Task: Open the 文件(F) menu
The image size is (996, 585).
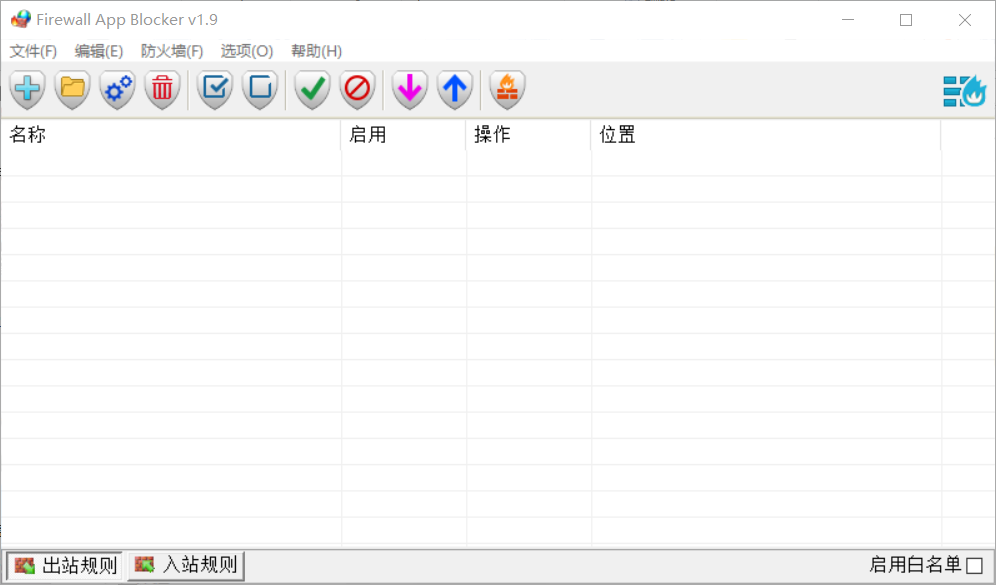Action: (33, 51)
